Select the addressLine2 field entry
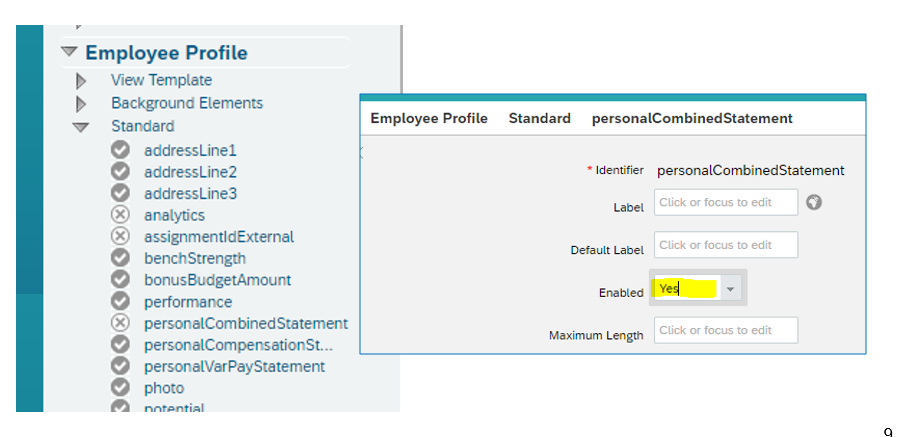 190,172
